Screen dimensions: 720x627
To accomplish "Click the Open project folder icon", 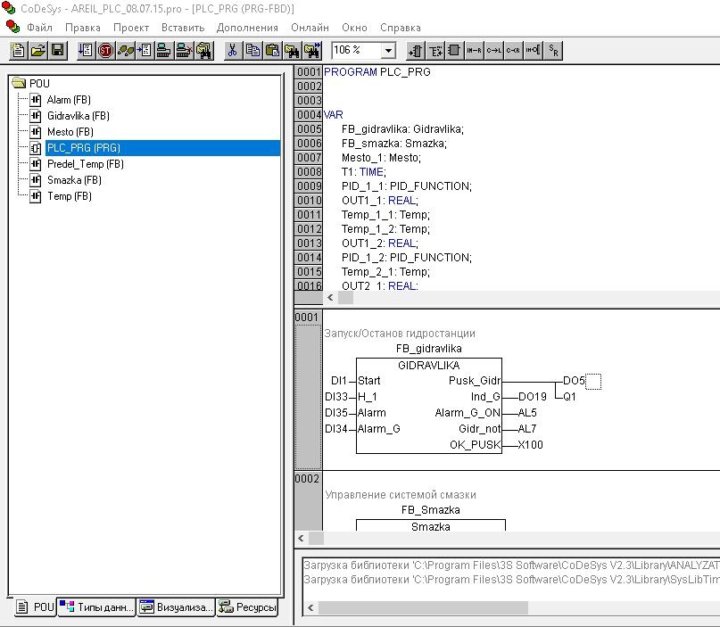I will click(x=37, y=50).
